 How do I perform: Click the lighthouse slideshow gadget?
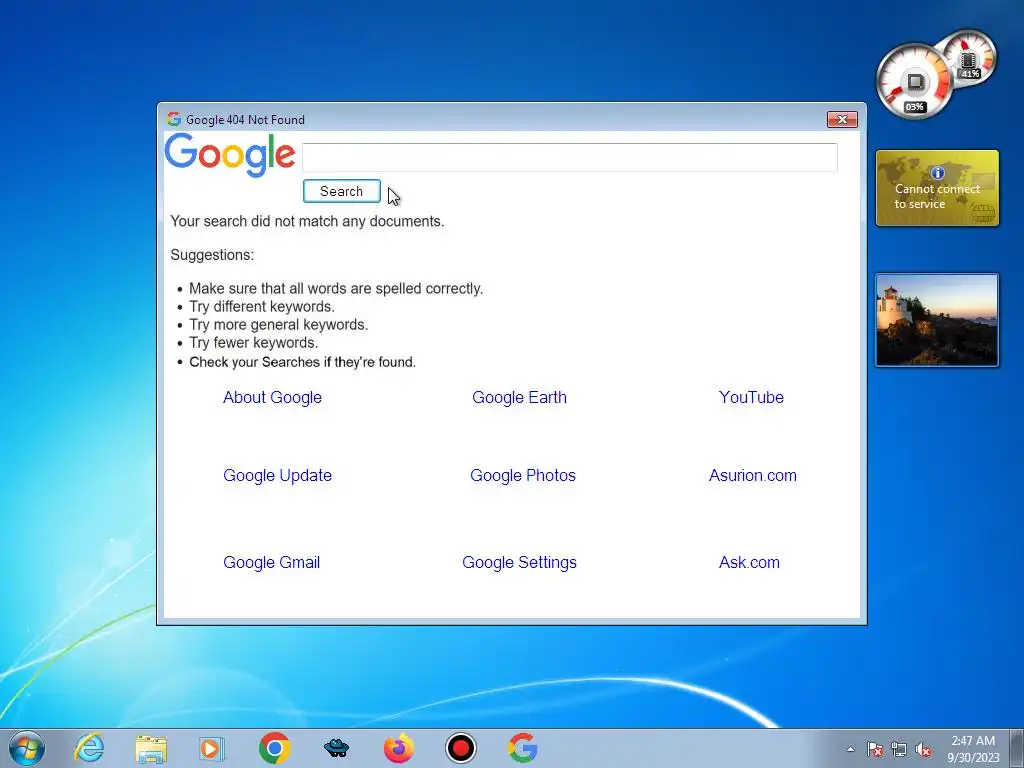pyautogui.click(x=937, y=320)
